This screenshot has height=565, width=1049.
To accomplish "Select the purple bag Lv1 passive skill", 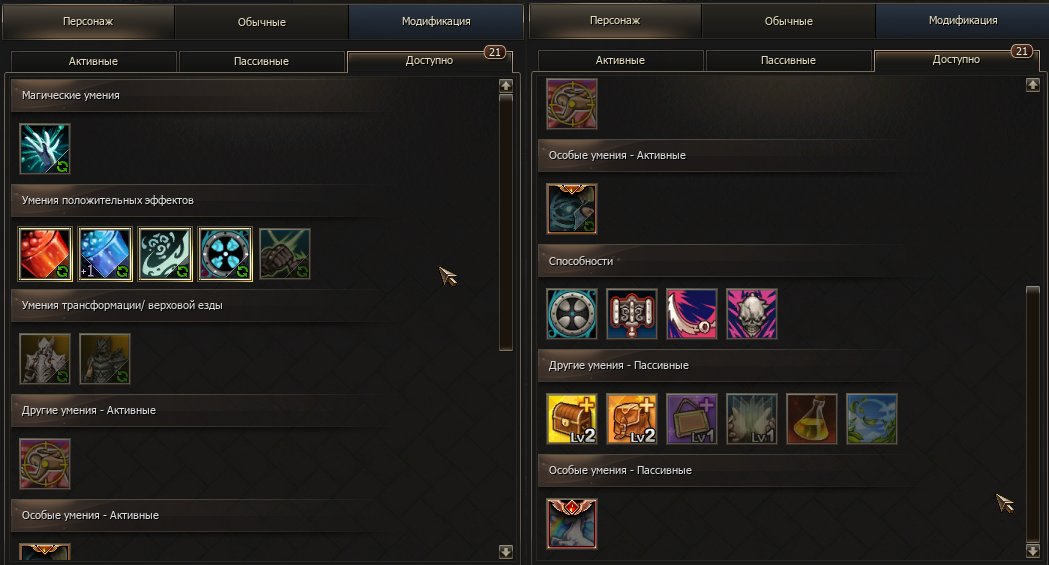I will point(692,419).
